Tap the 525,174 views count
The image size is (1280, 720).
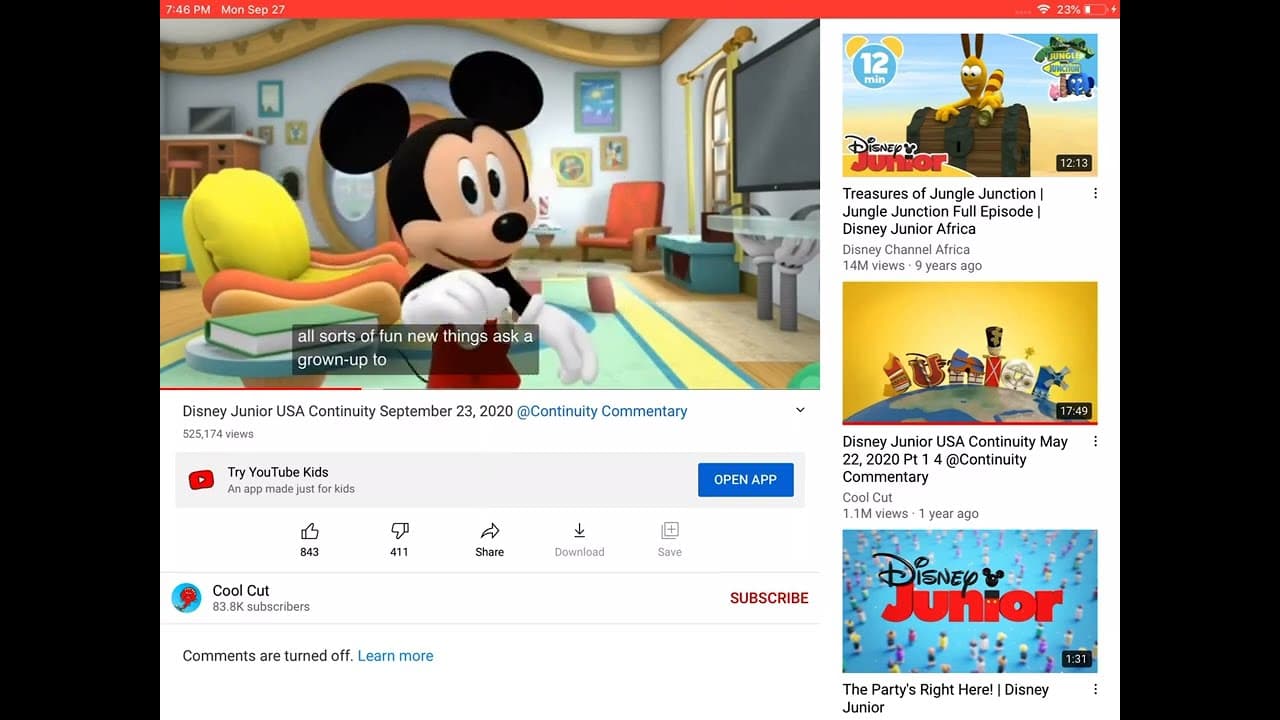pyautogui.click(x=218, y=434)
